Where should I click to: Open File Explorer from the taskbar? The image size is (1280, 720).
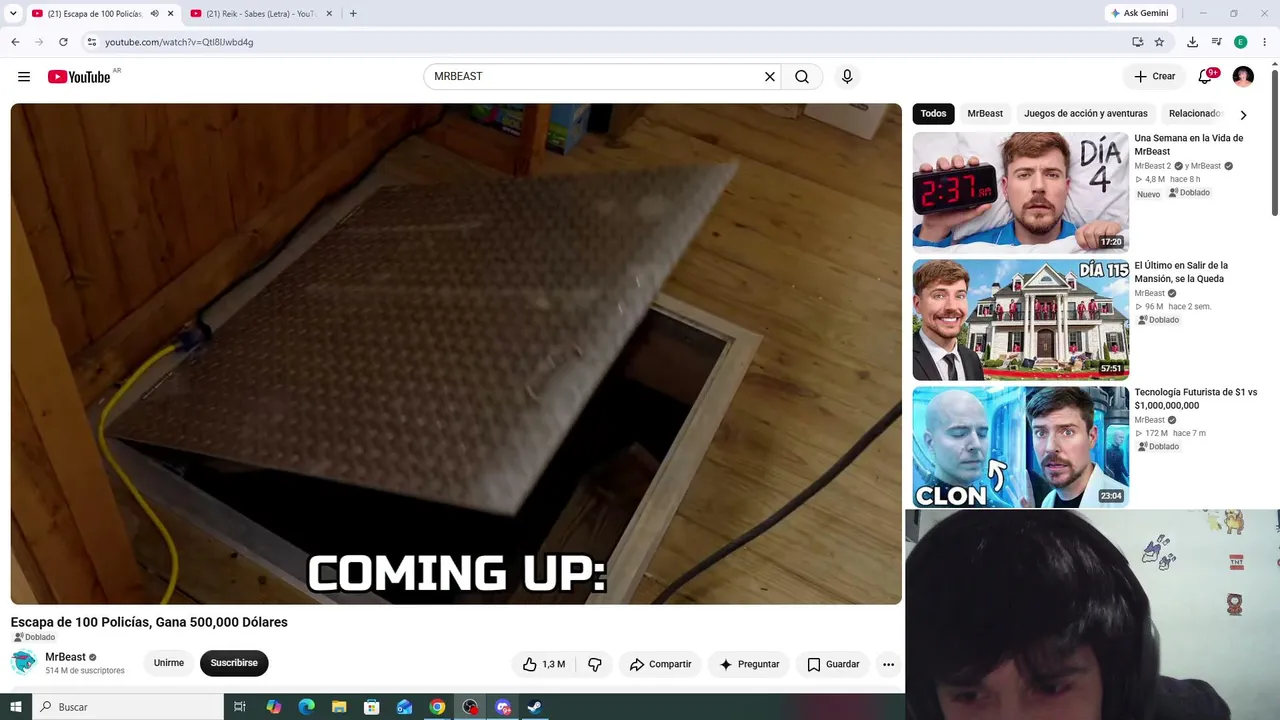click(339, 707)
